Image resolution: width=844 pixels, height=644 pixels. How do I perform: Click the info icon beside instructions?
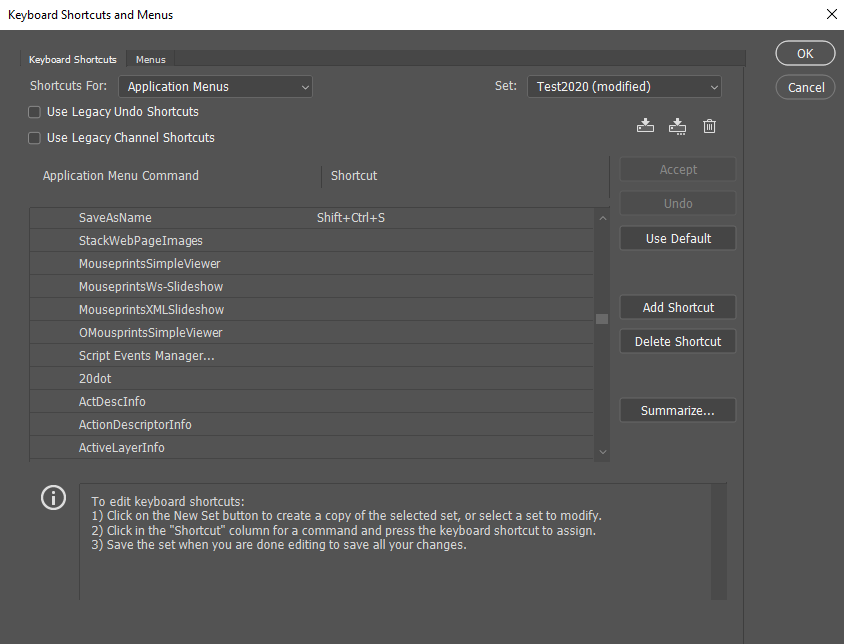[x=53, y=498]
